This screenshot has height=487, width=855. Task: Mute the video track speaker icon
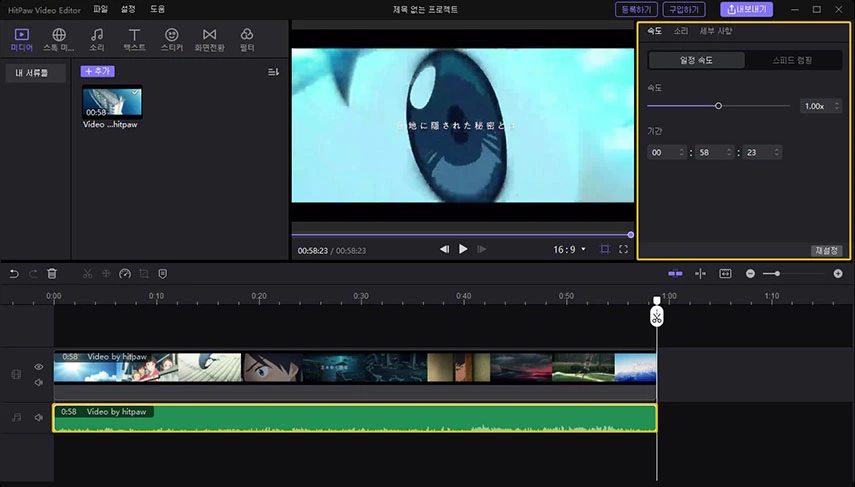coord(39,382)
